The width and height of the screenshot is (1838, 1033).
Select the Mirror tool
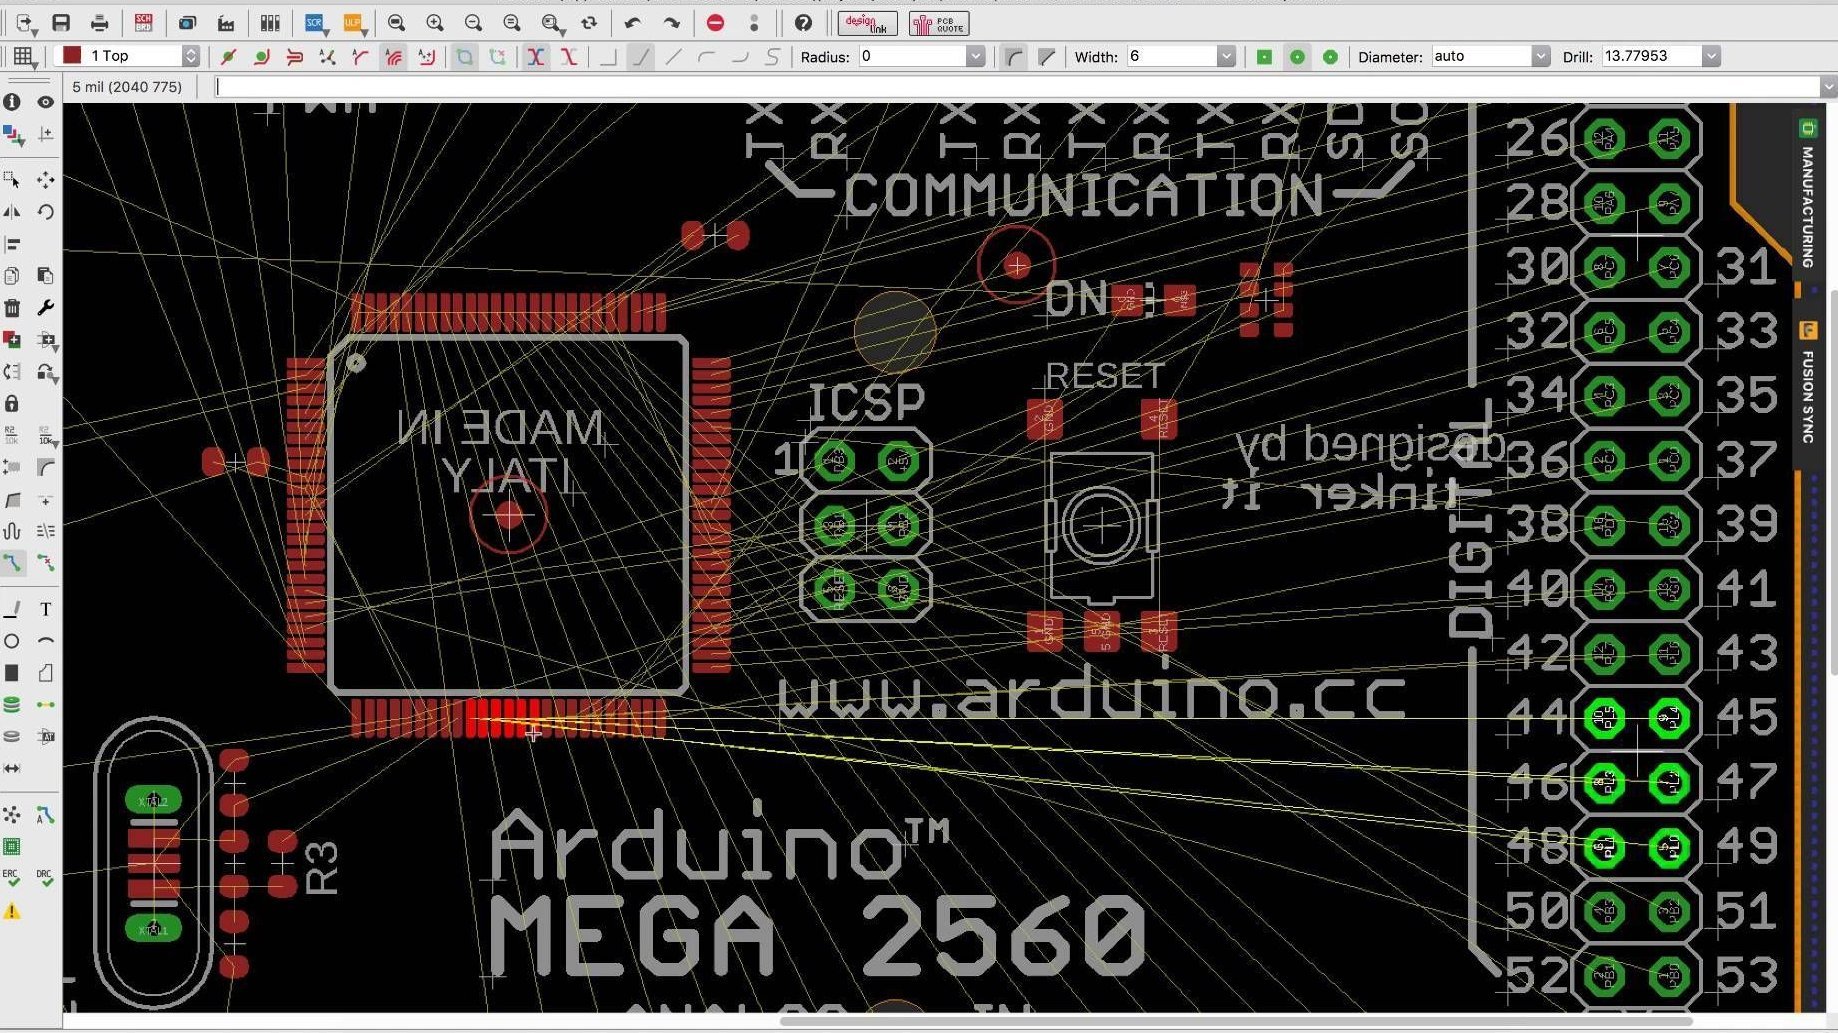coord(12,211)
